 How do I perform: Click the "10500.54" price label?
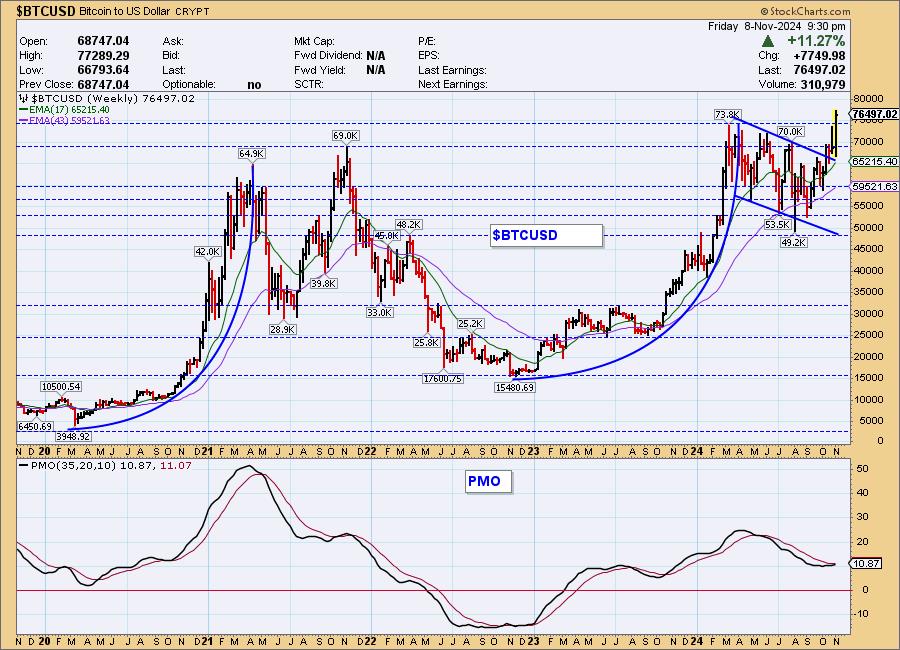(61, 386)
